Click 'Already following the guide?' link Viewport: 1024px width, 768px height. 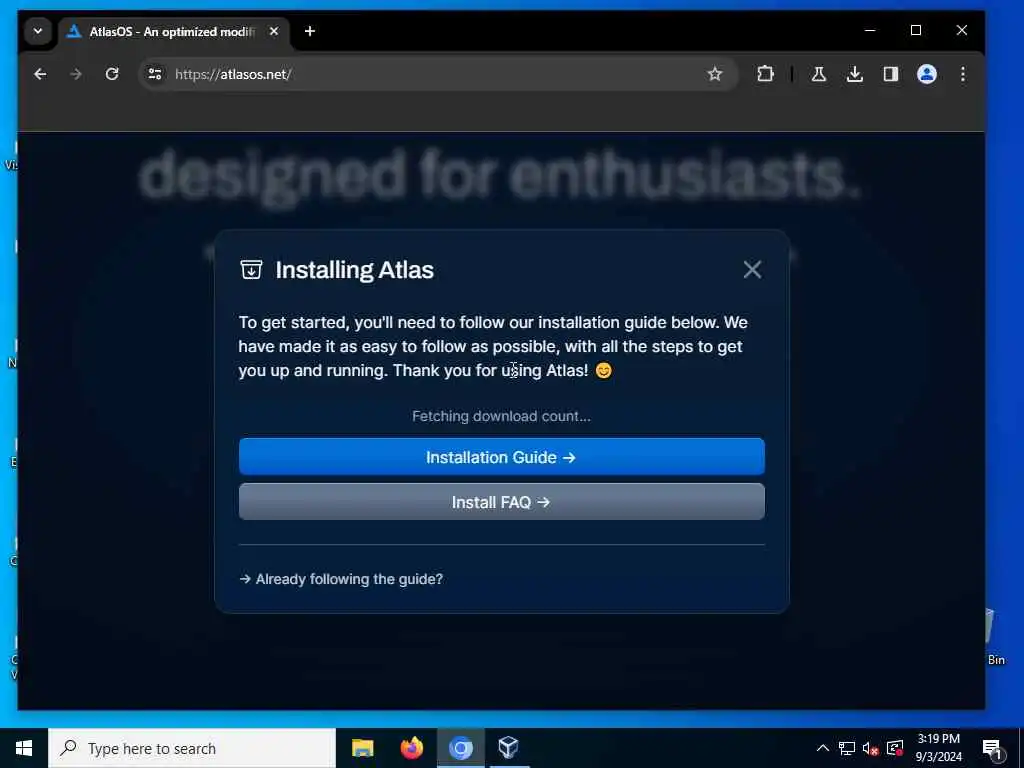pyautogui.click(x=341, y=579)
